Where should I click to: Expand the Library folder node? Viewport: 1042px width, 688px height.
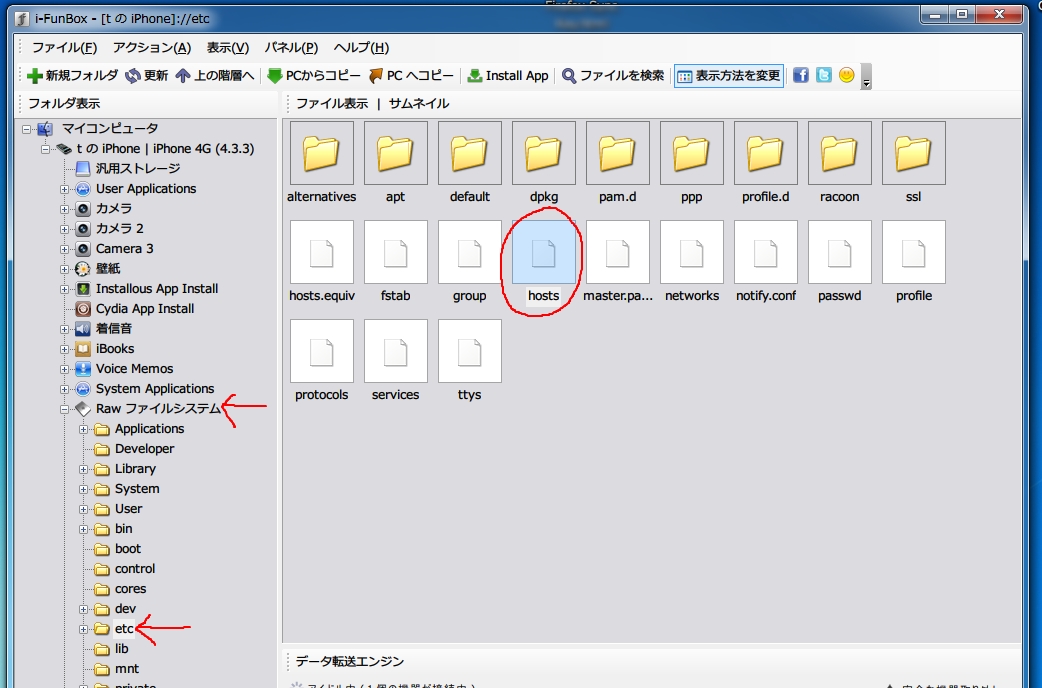pyautogui.click(x=84, y=469)
